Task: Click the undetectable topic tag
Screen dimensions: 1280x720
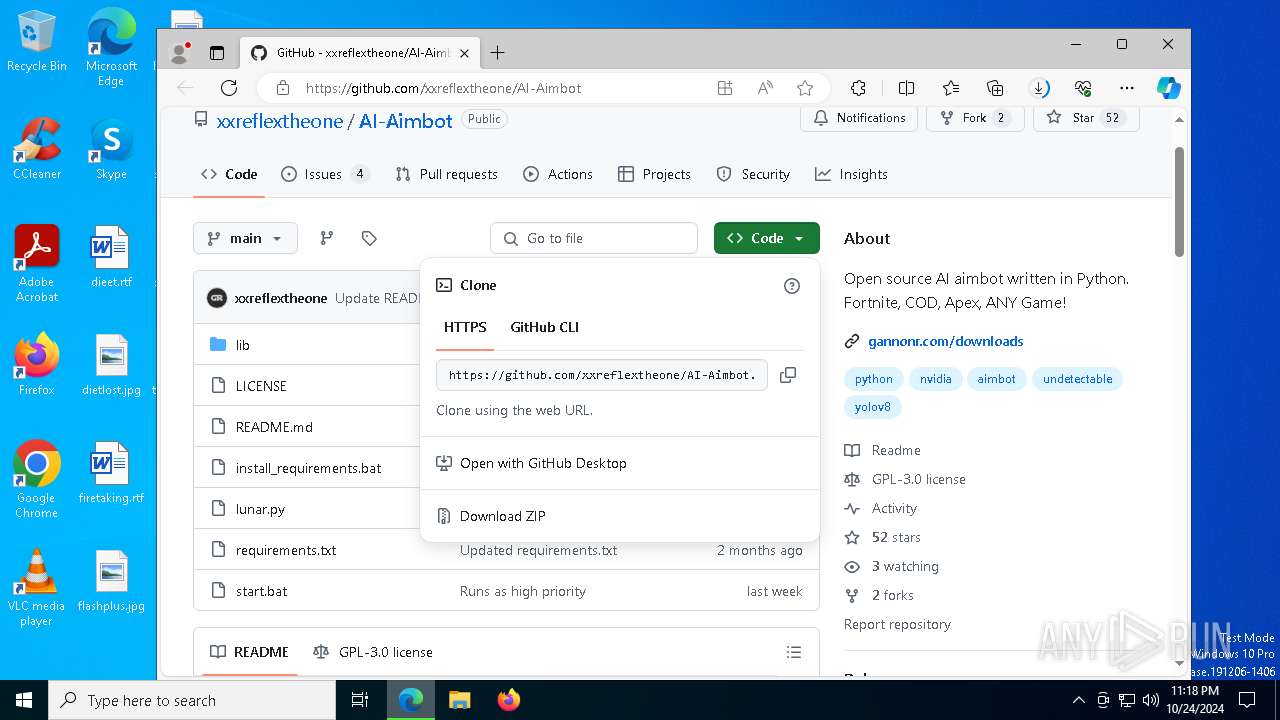Action: (1077, 379)
